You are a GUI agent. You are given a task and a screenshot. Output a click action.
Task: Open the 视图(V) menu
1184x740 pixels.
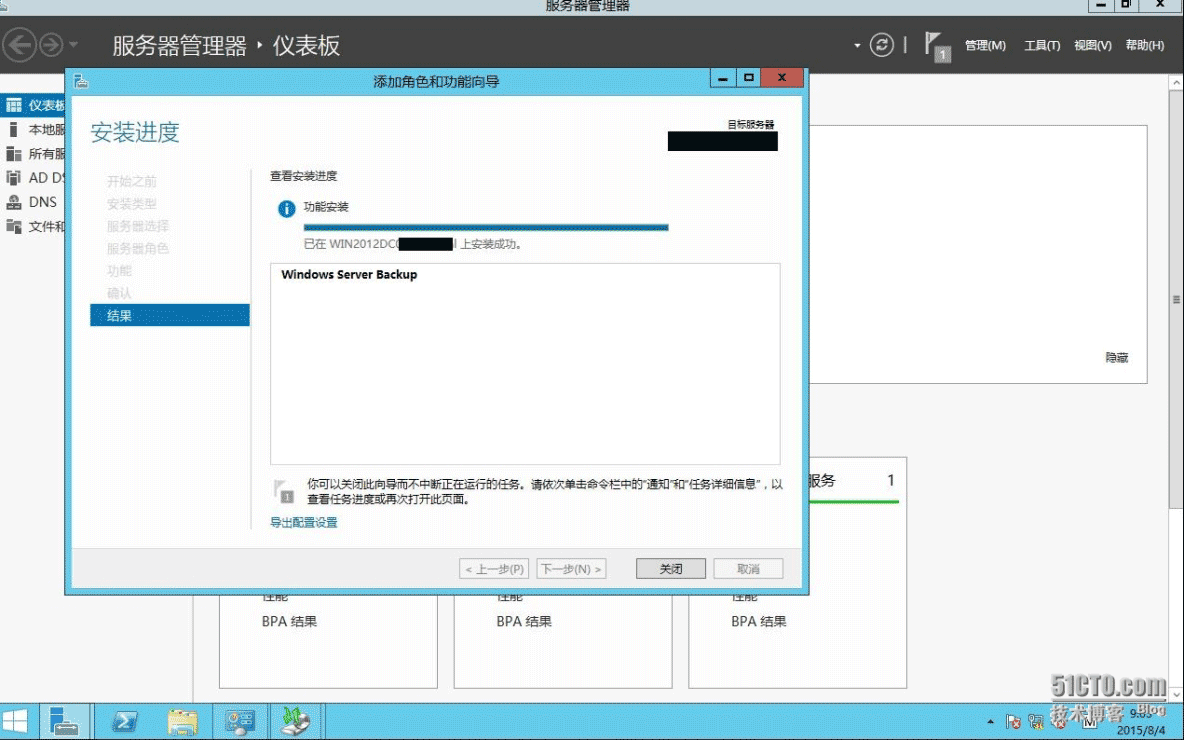coord(1093,45)
